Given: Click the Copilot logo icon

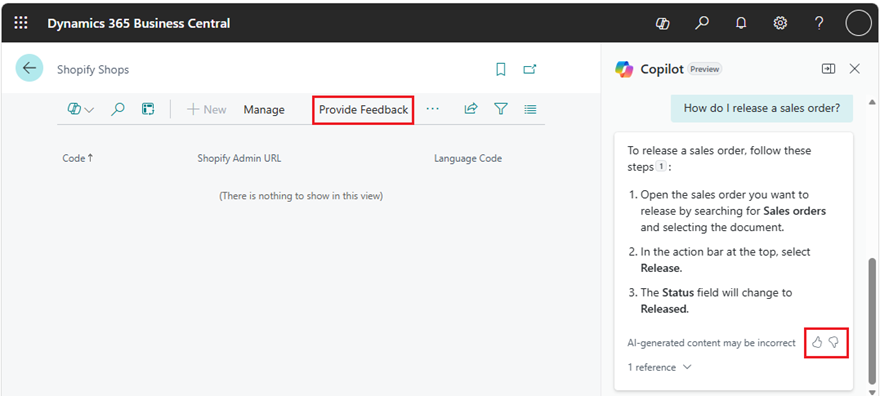Looking at the screenshot, I should point(624,69).
